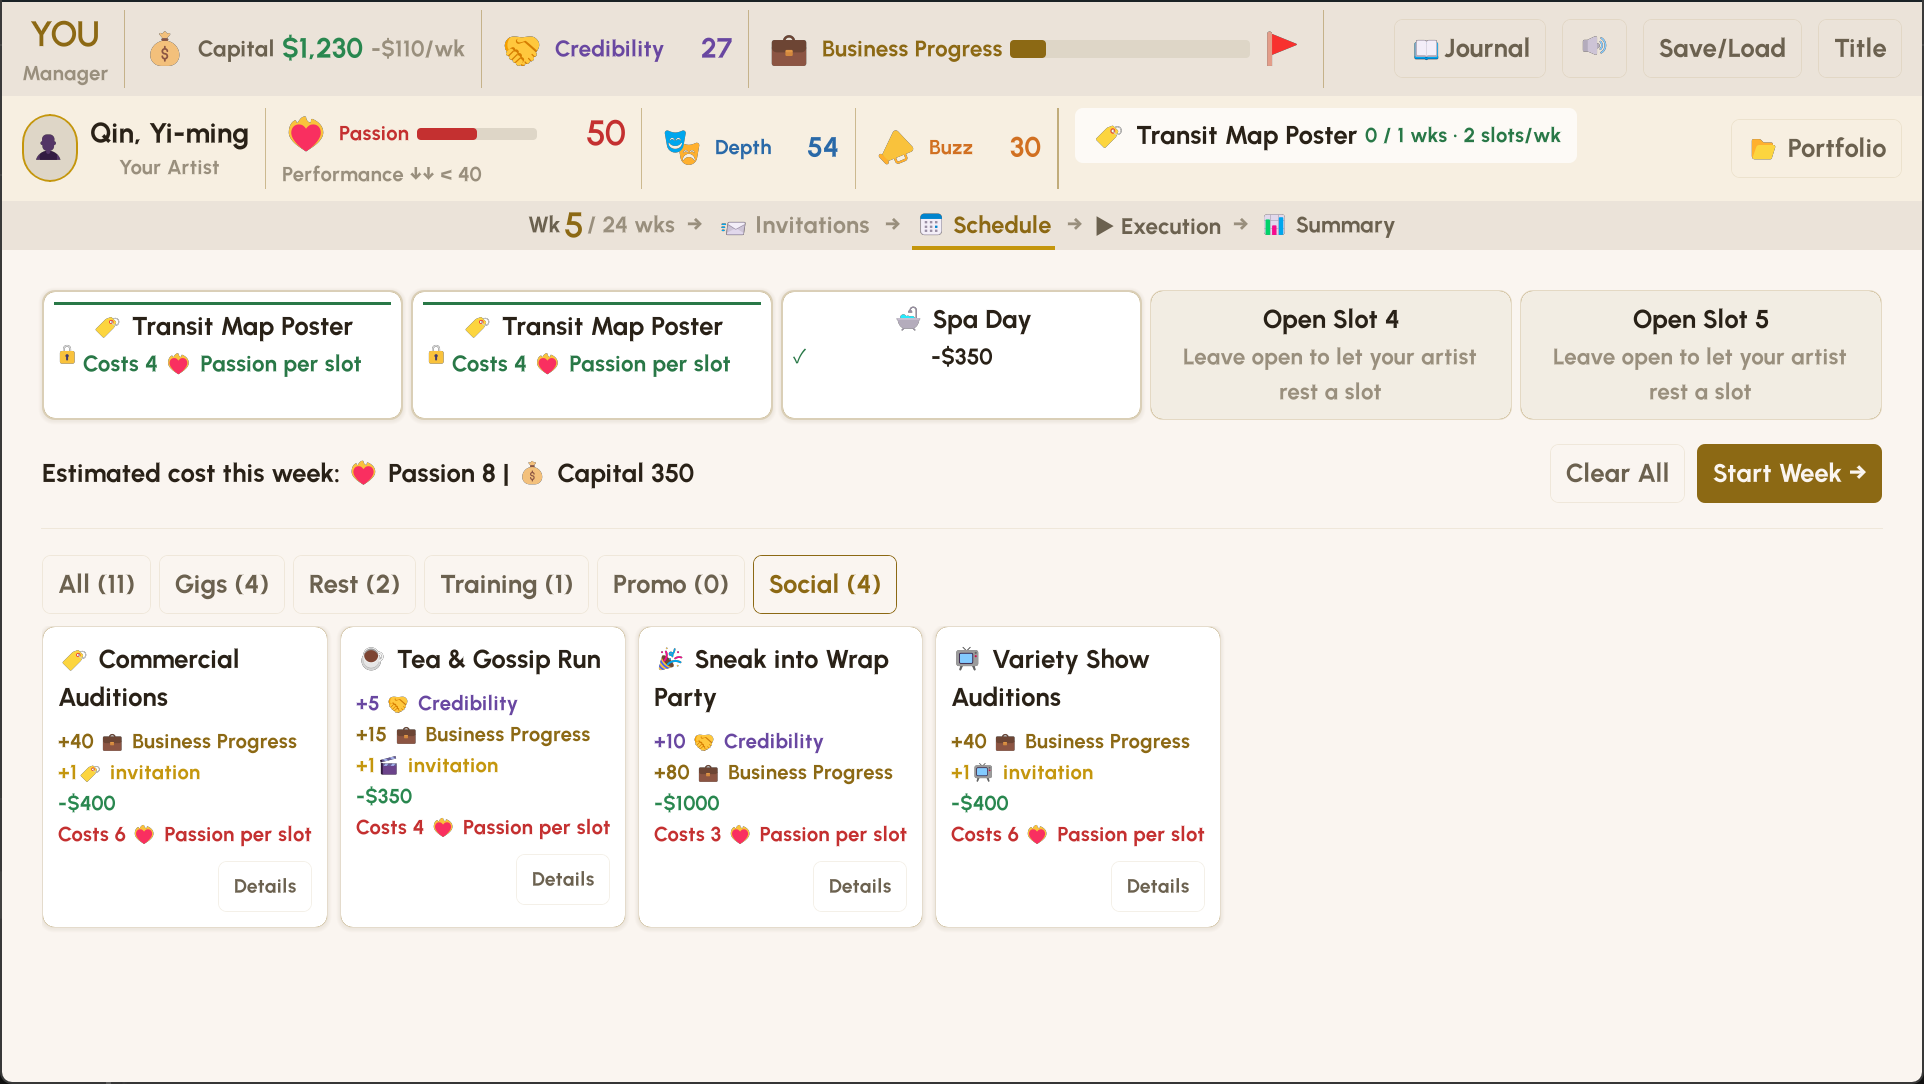Select Open Slot 5
This screenshot has width=1924, height=1084.
1699,355
